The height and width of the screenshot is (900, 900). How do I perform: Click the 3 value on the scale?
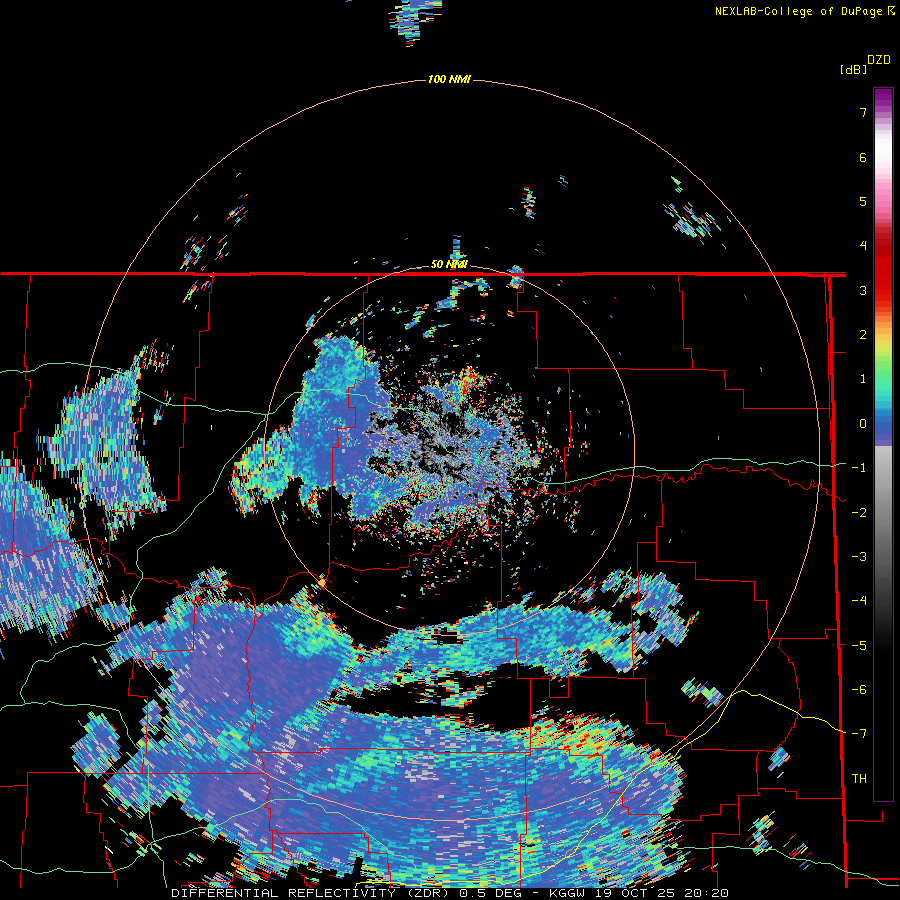coord(863,290)
